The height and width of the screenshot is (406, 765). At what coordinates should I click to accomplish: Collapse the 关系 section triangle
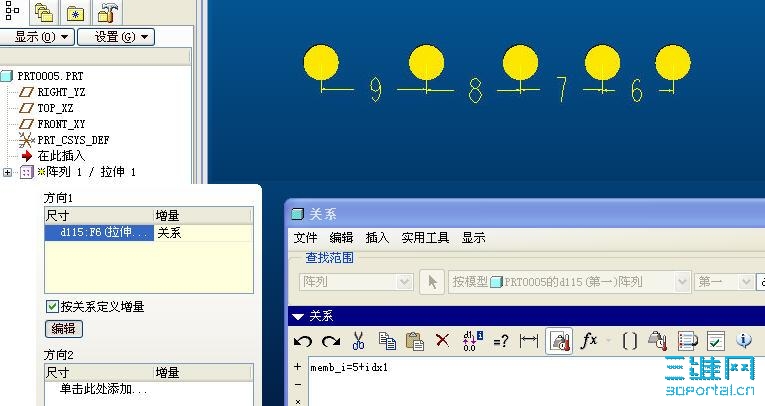coord(298,316)
